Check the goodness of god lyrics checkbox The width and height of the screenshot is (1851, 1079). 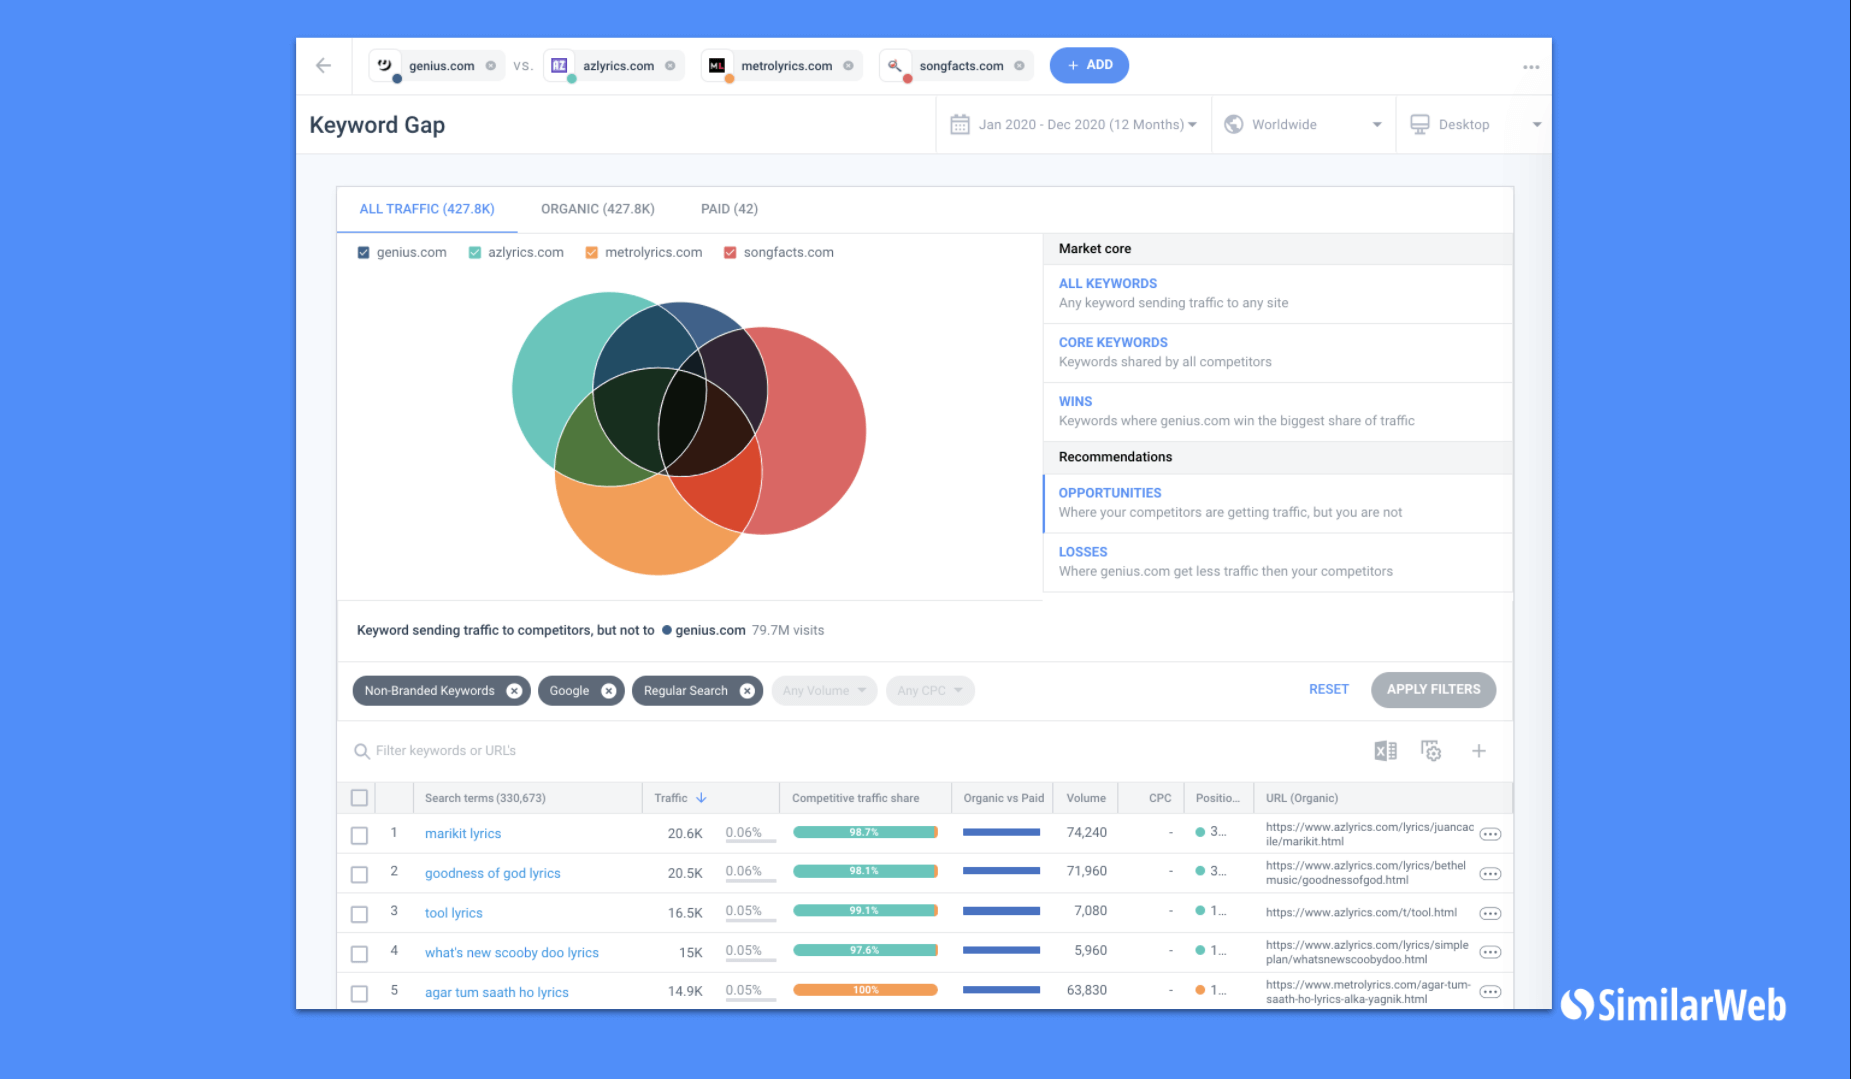tap(360, 874)
